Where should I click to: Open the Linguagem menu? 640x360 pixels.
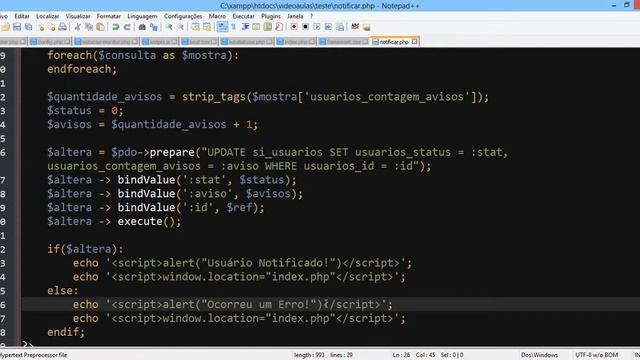[142, 16]
